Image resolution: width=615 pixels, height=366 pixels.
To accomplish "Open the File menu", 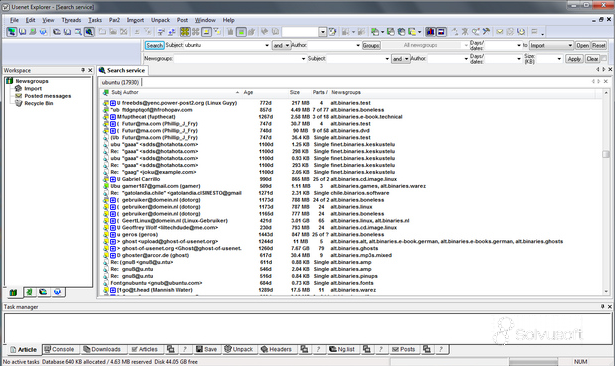I will coord(14,20).
